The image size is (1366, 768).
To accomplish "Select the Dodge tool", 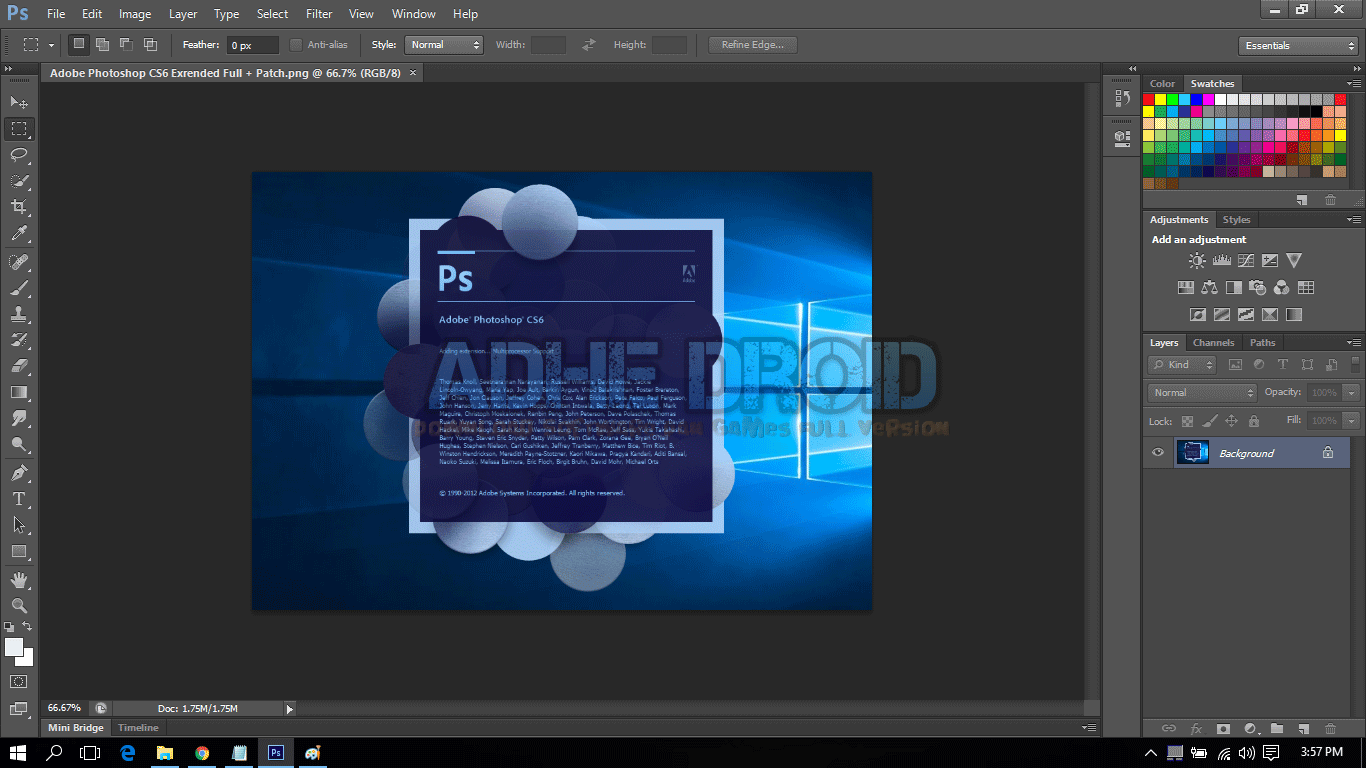I will click(x=19, y=444).
